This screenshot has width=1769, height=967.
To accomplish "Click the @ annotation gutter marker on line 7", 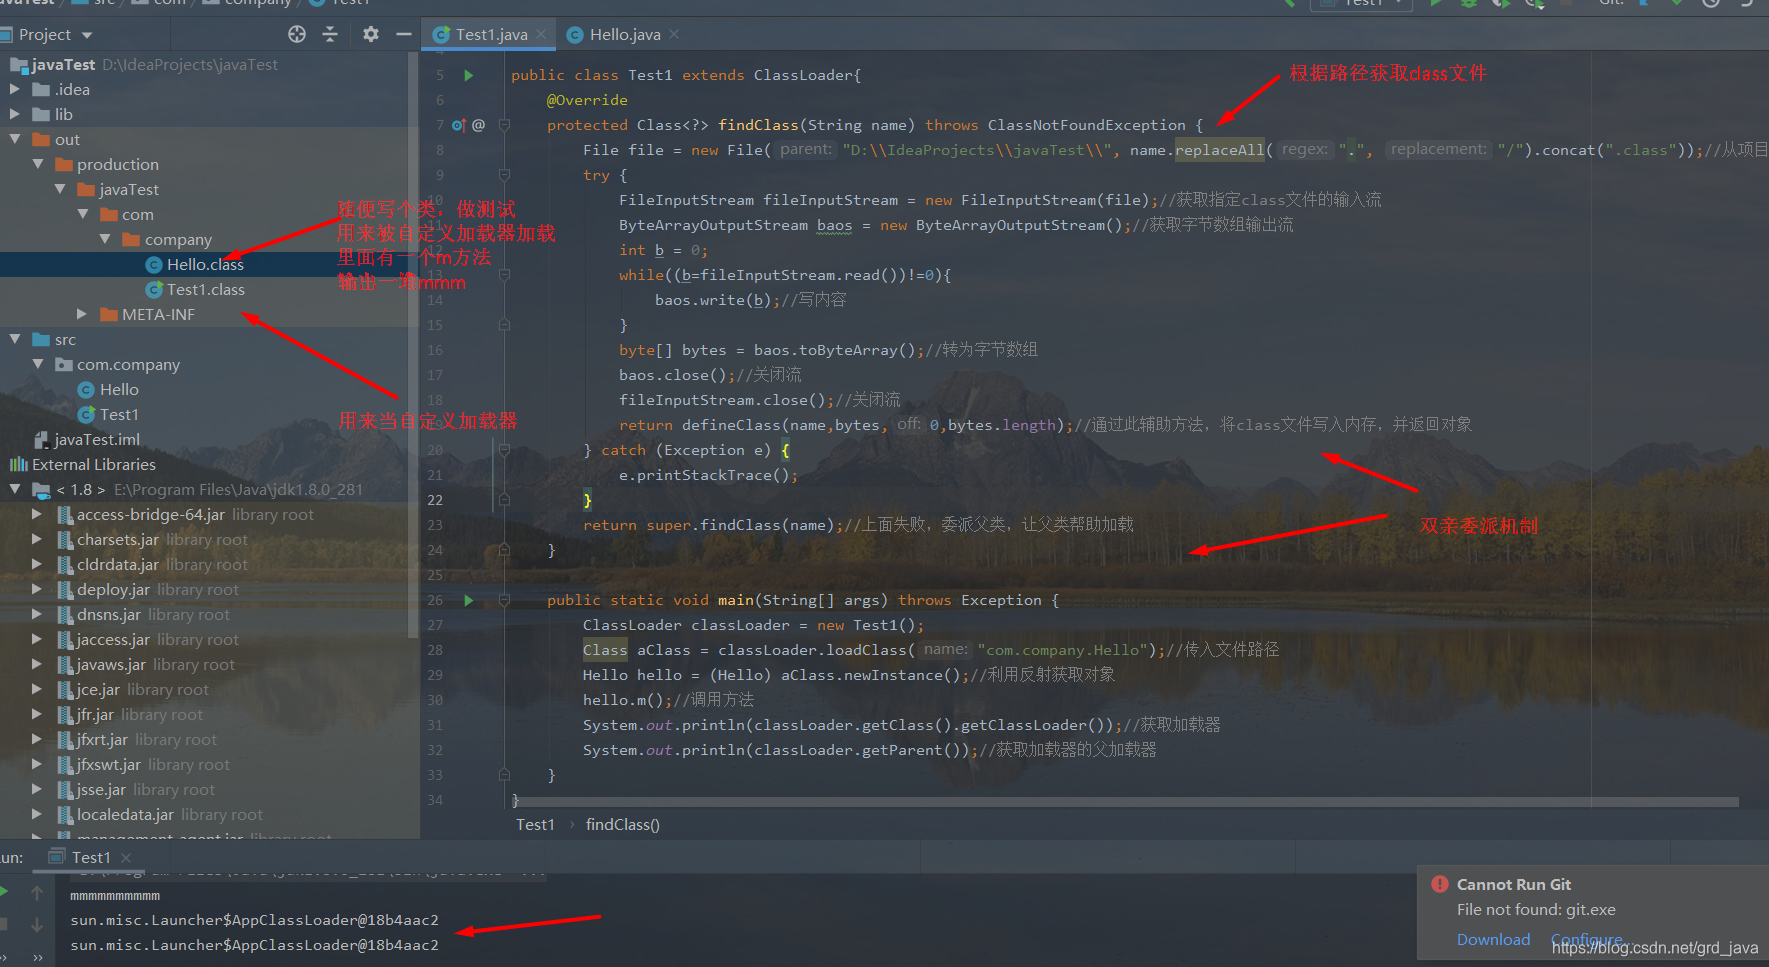I will click(479, 125).
